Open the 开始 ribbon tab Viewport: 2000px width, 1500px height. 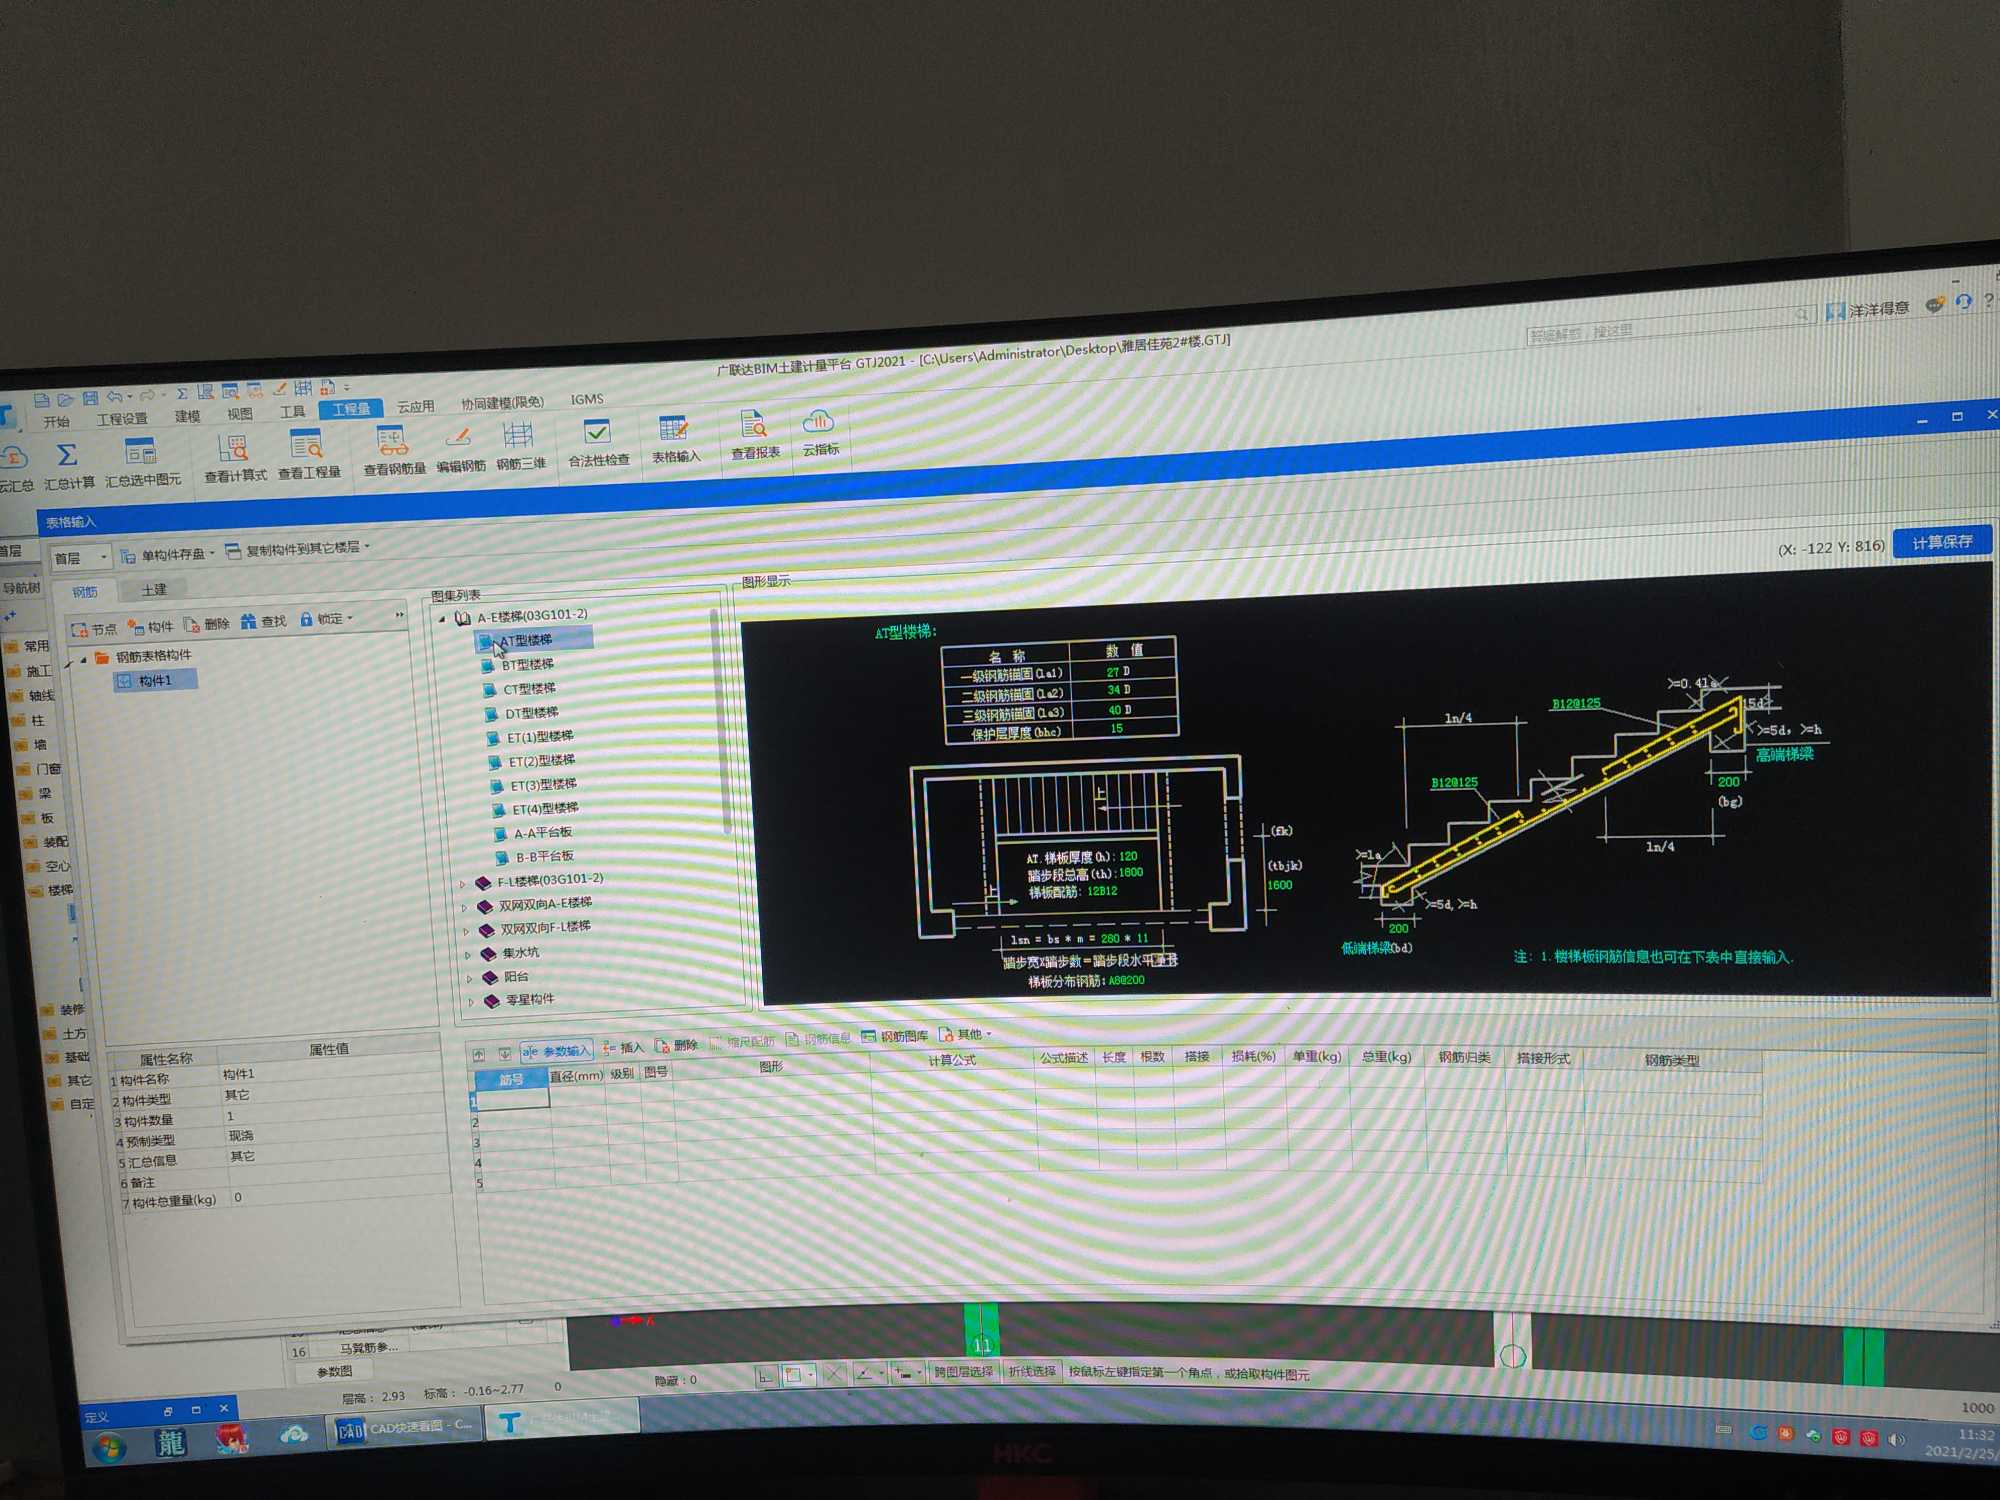click(56, 422)
